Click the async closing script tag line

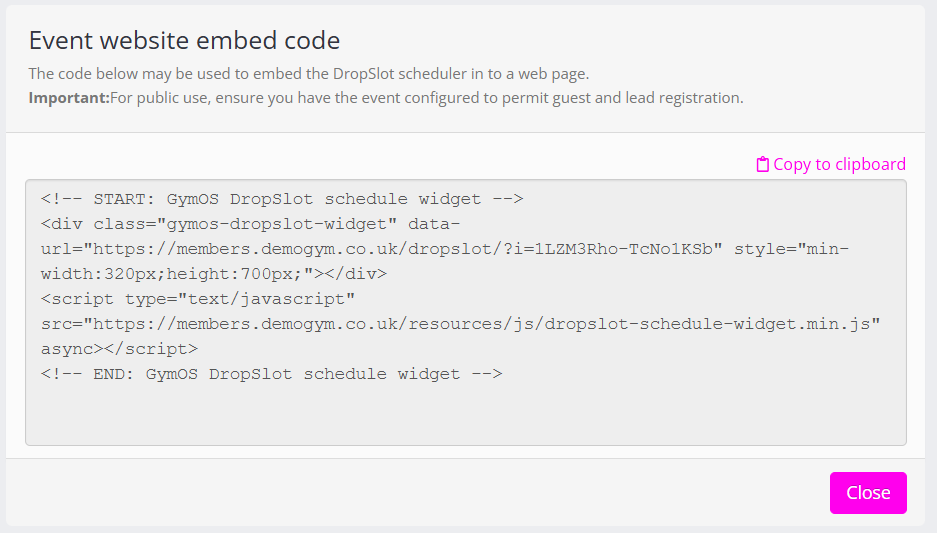tap(119, 349)
